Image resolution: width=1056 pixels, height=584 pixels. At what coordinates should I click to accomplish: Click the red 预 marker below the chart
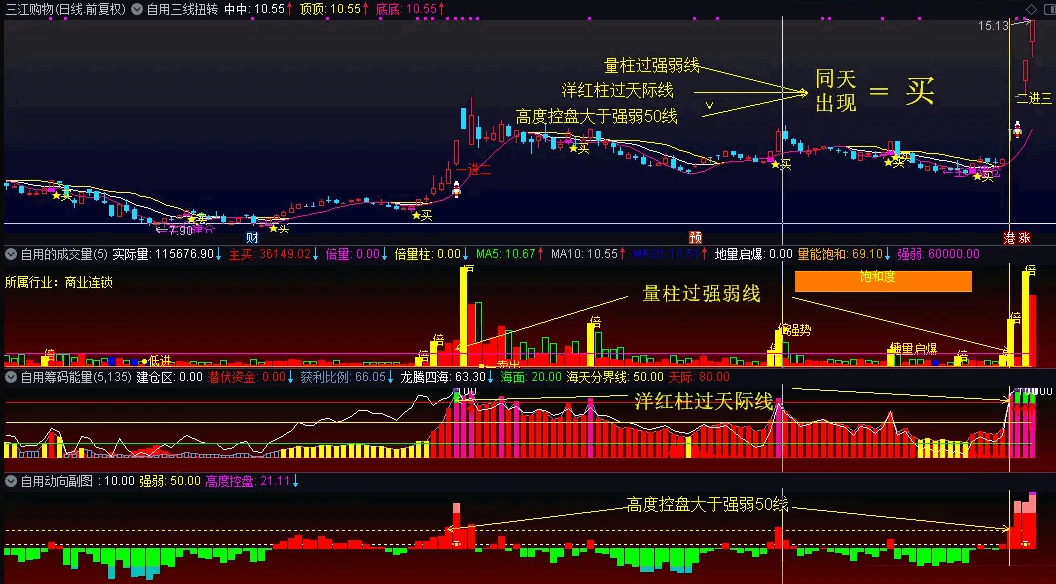tap(696, 237)
